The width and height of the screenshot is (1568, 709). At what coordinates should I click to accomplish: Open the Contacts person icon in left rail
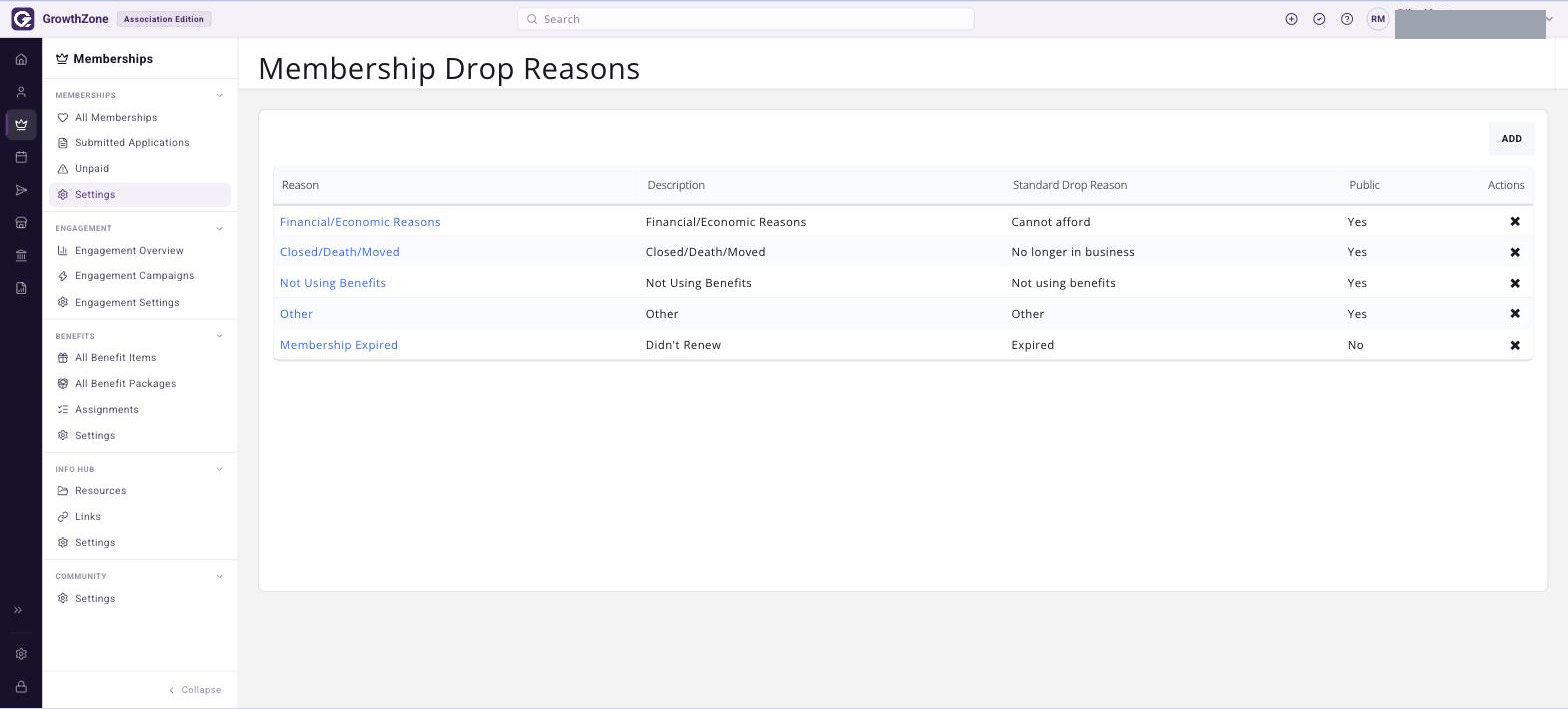(x=21, y=92)
